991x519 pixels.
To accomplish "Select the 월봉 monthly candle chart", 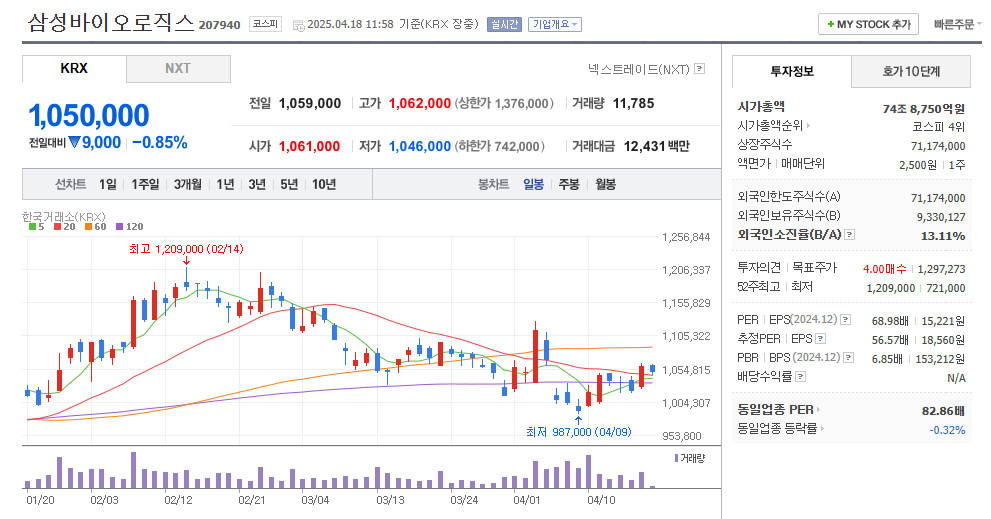I will coord(605,184).
